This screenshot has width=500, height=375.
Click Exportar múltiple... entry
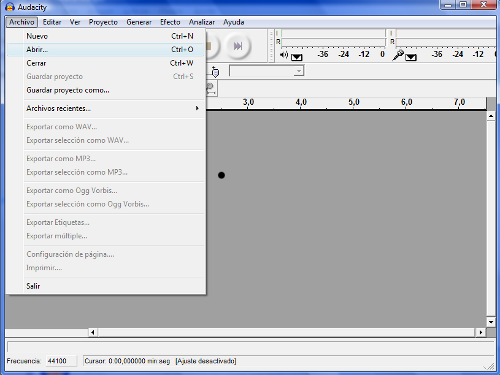tap(106, 236)
